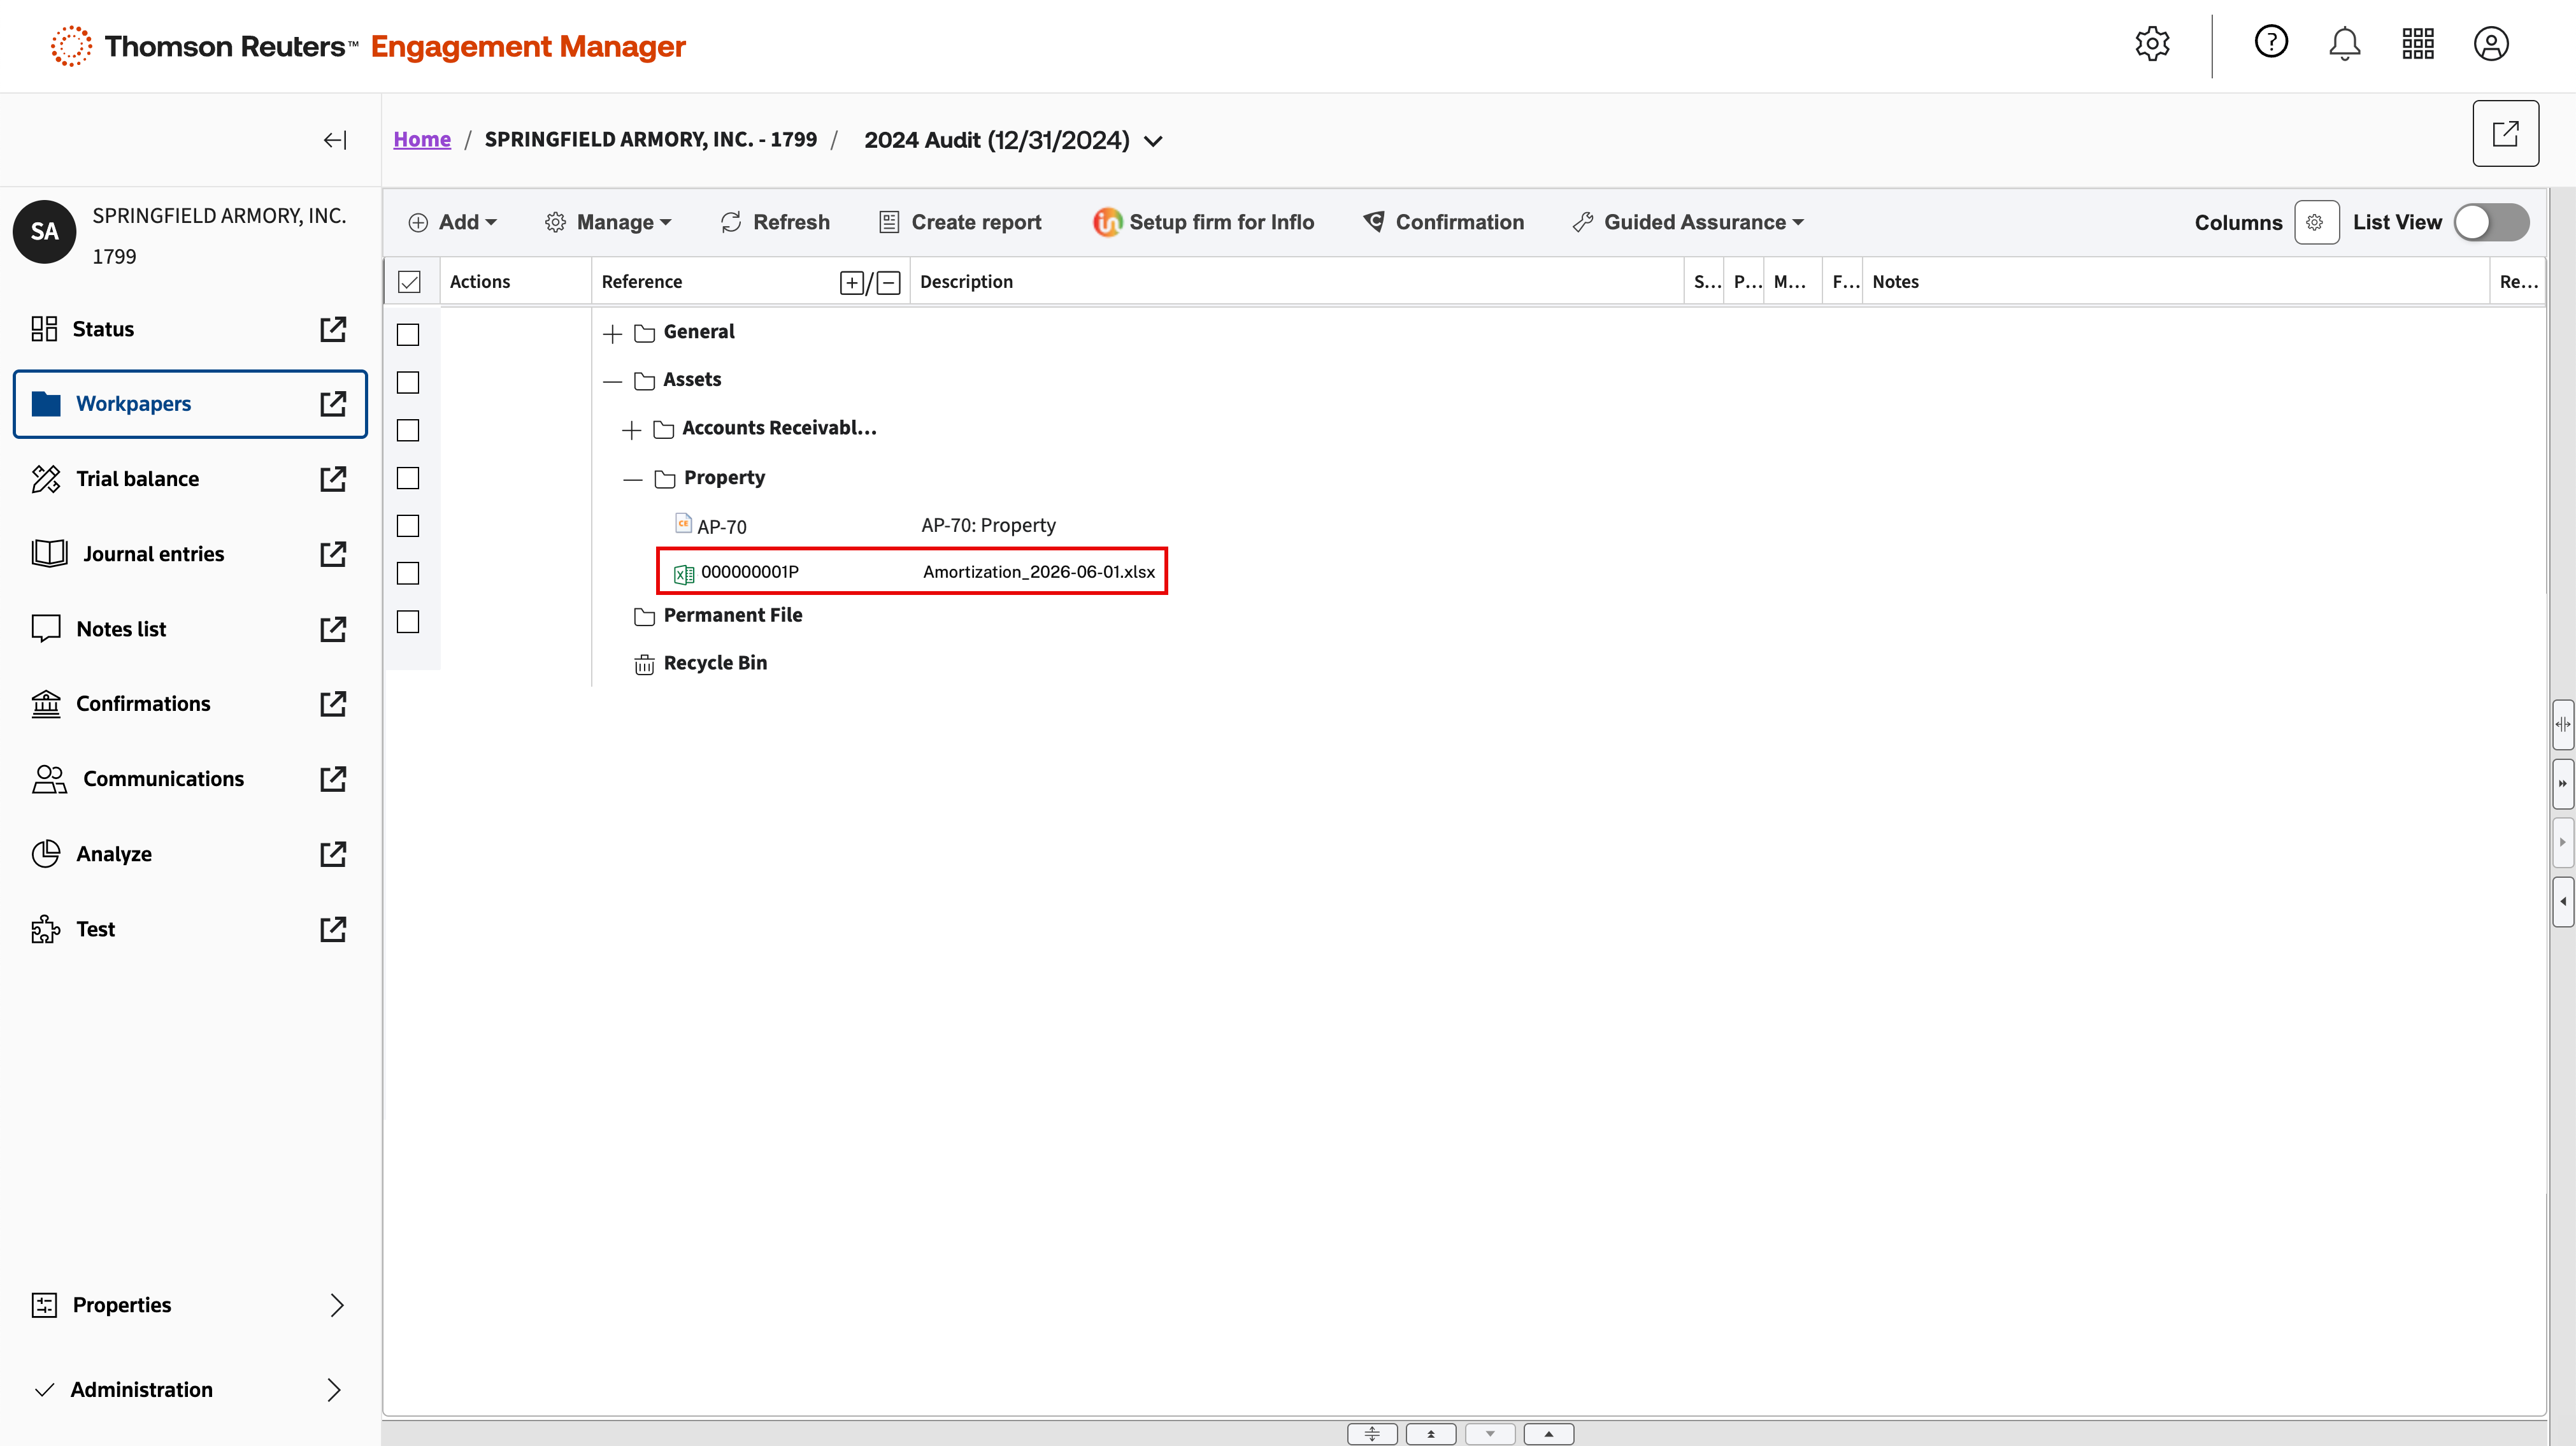Open the Guided Assurance dropdown
The width and height of the screenshot is (2576, 1446).
(x=1688, y=222)
